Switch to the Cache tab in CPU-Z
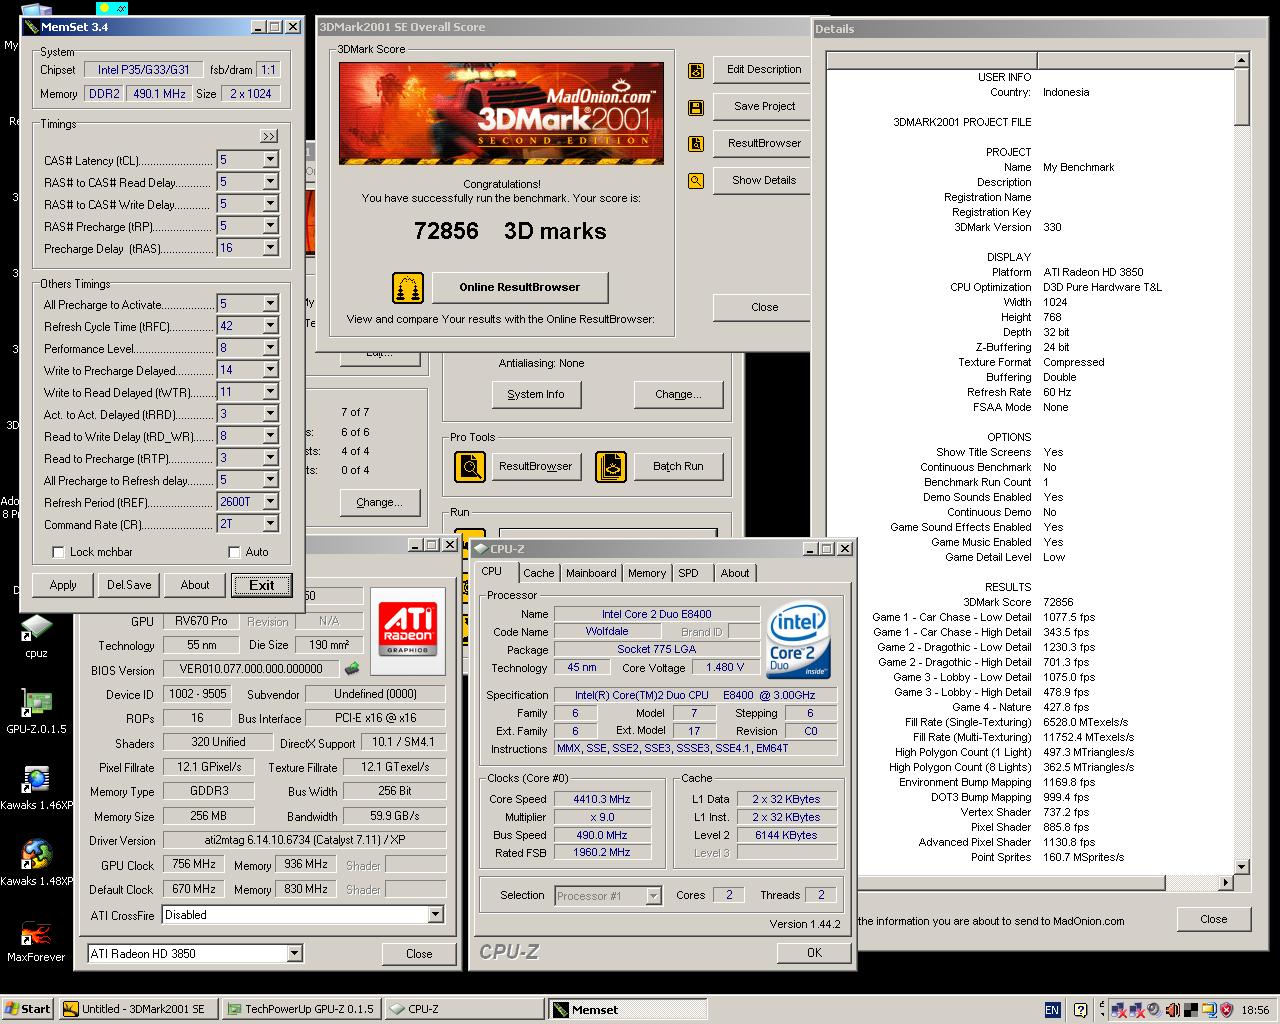Screen dimensions: 1280x1024 [538, 573]
